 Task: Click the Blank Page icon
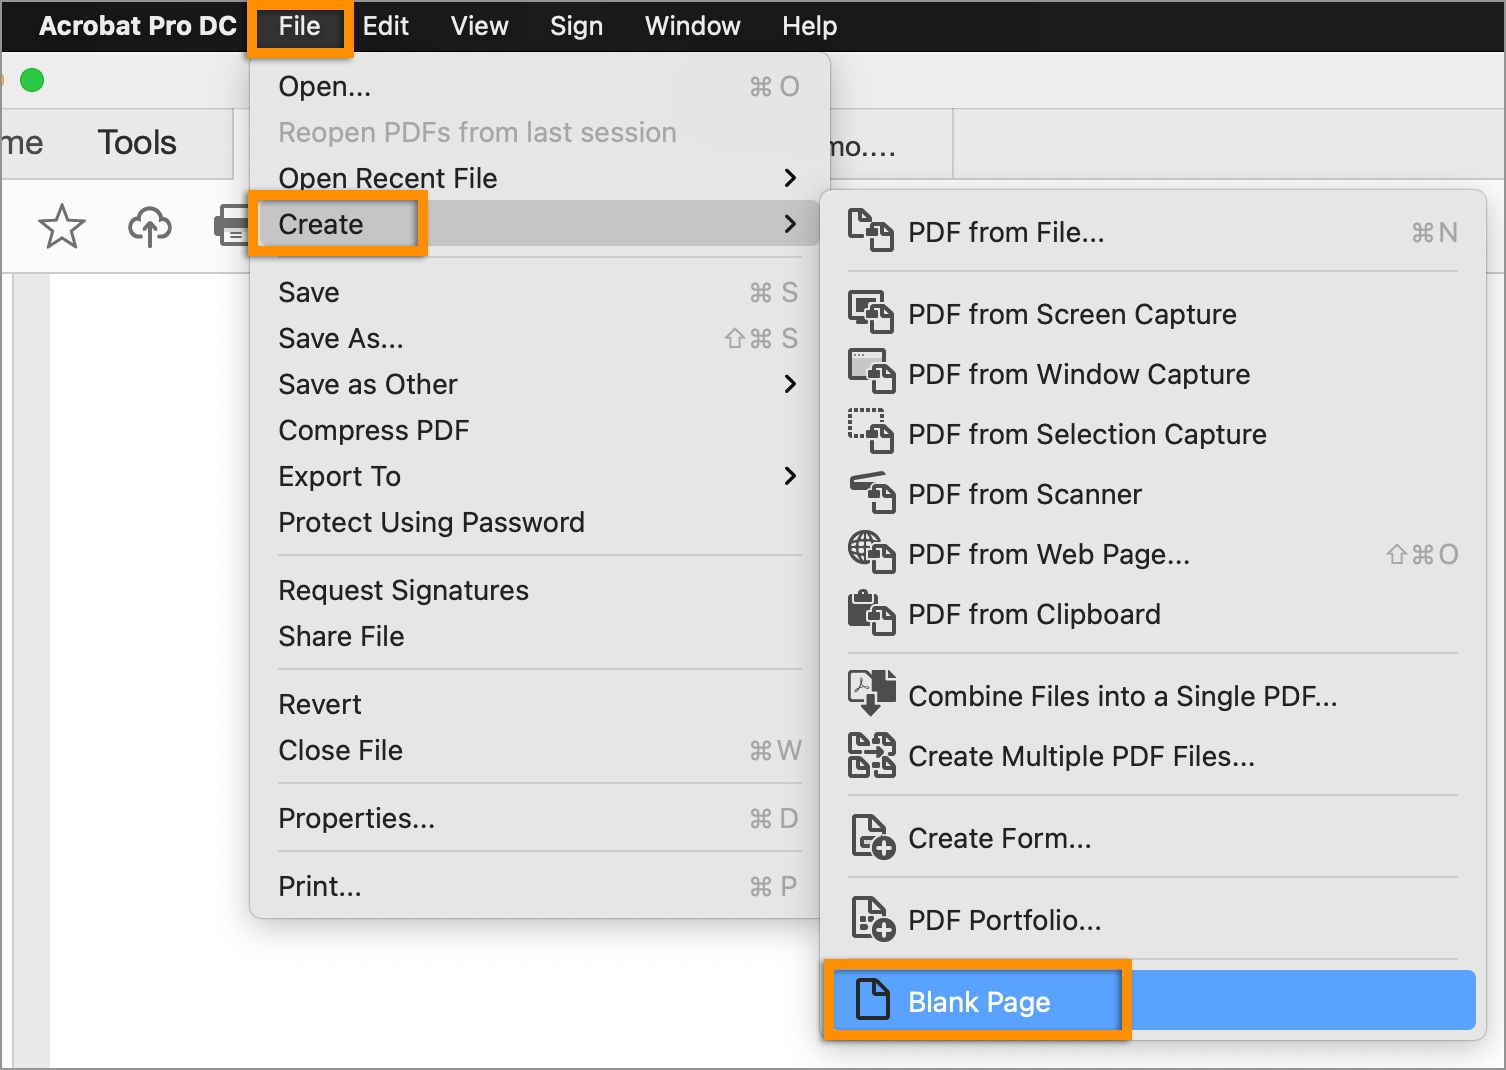coord(872,1000)
